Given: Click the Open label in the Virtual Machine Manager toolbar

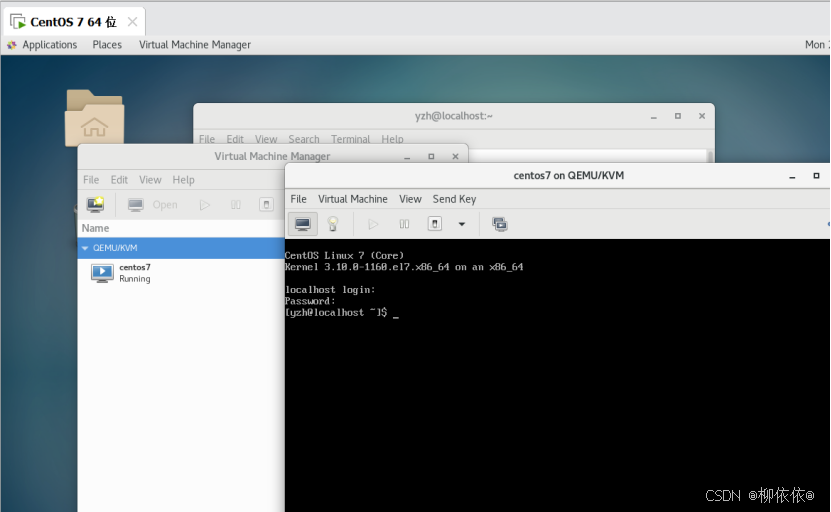Looking at the screenshot, I should pos(165,205).
